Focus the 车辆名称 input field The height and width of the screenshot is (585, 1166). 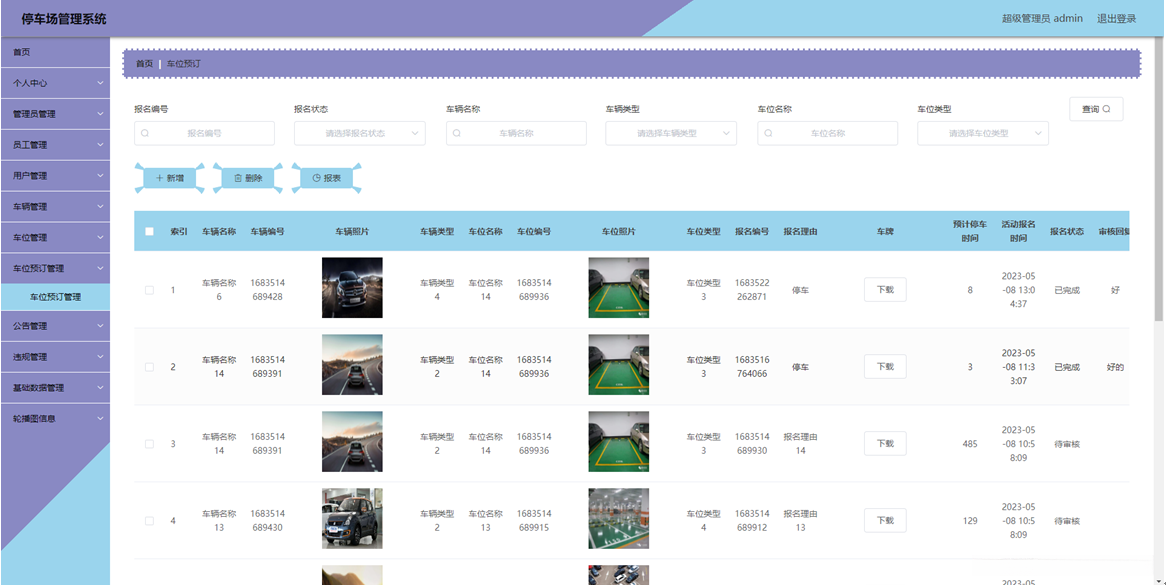pos(516,134)
